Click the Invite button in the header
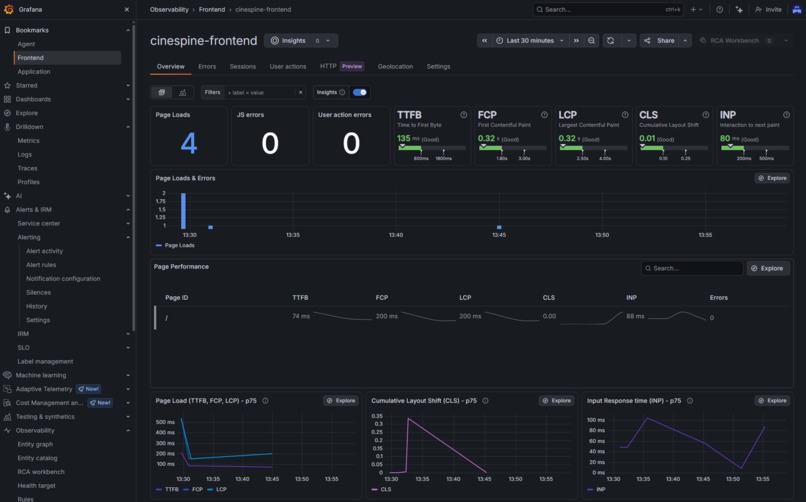The height and width of the screenshot is (502, 806). pyautogui.click(x=768, y=9)
